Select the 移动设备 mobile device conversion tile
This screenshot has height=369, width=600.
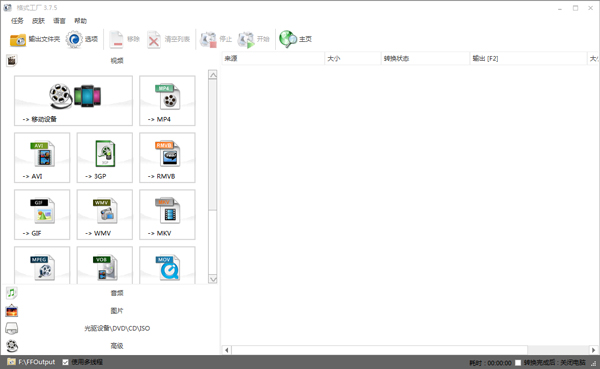[73, 101]
